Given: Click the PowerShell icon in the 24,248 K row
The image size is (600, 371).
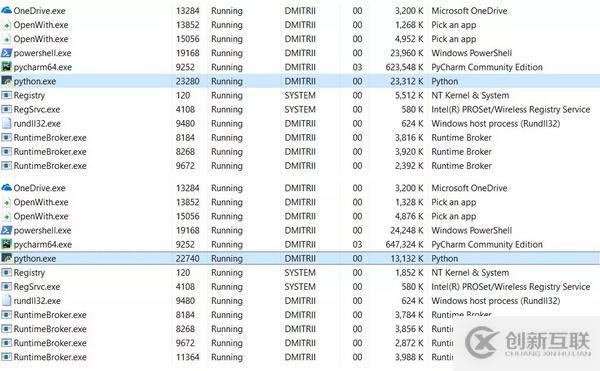Looking at the screenshot, I should coord(7,230).
